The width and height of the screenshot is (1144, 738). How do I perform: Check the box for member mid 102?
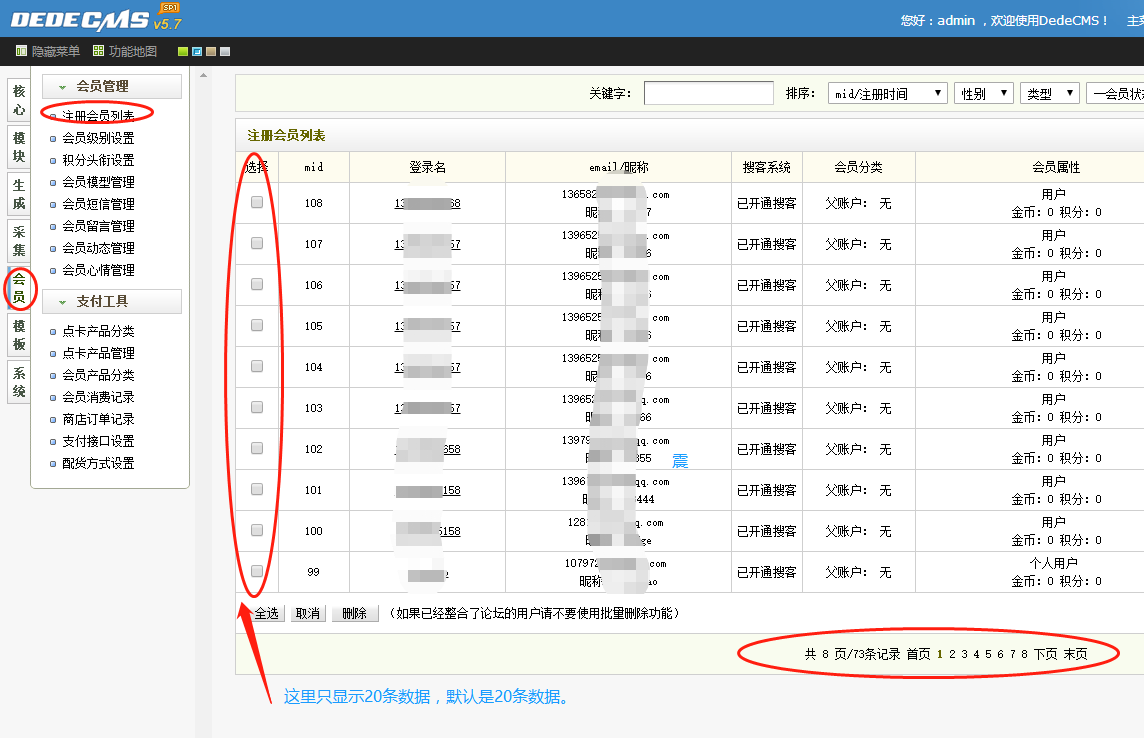pos(257,448)
